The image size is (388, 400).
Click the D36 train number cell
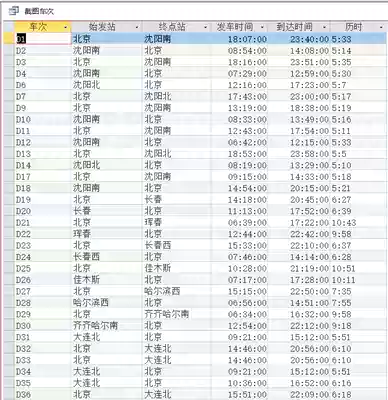click(x=43, y=394)
